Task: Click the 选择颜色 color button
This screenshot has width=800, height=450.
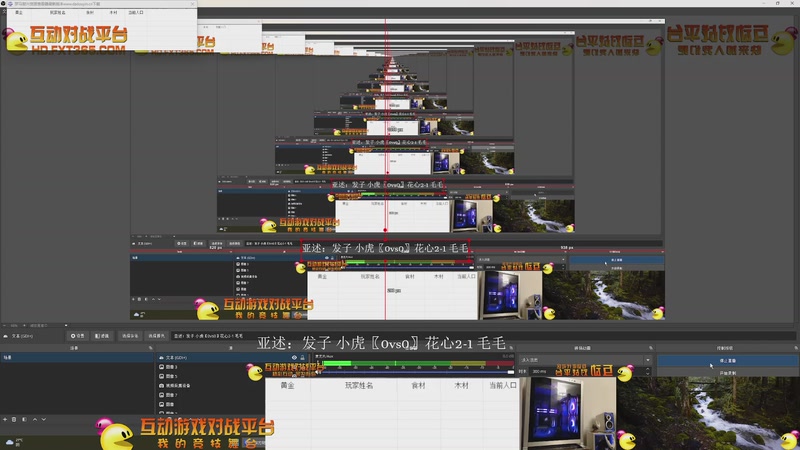Action: tap(157, 336)
